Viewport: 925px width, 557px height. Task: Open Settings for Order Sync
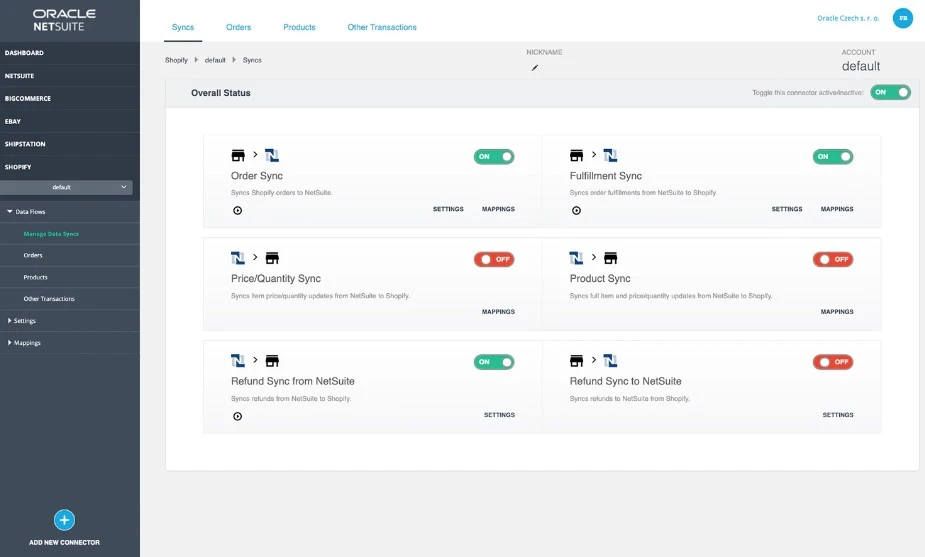click(x=448, y=209)
